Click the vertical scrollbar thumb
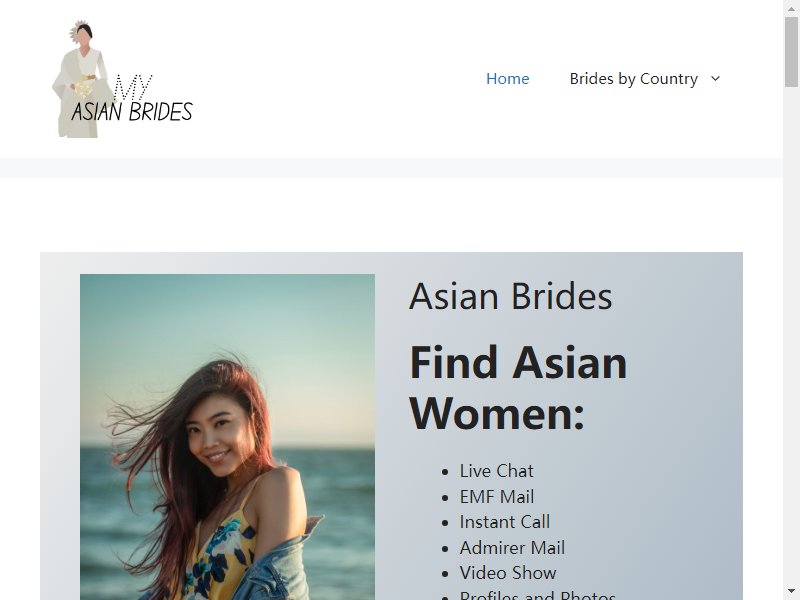The width and height of the screenshot is (800, 600). coord(791,52)
